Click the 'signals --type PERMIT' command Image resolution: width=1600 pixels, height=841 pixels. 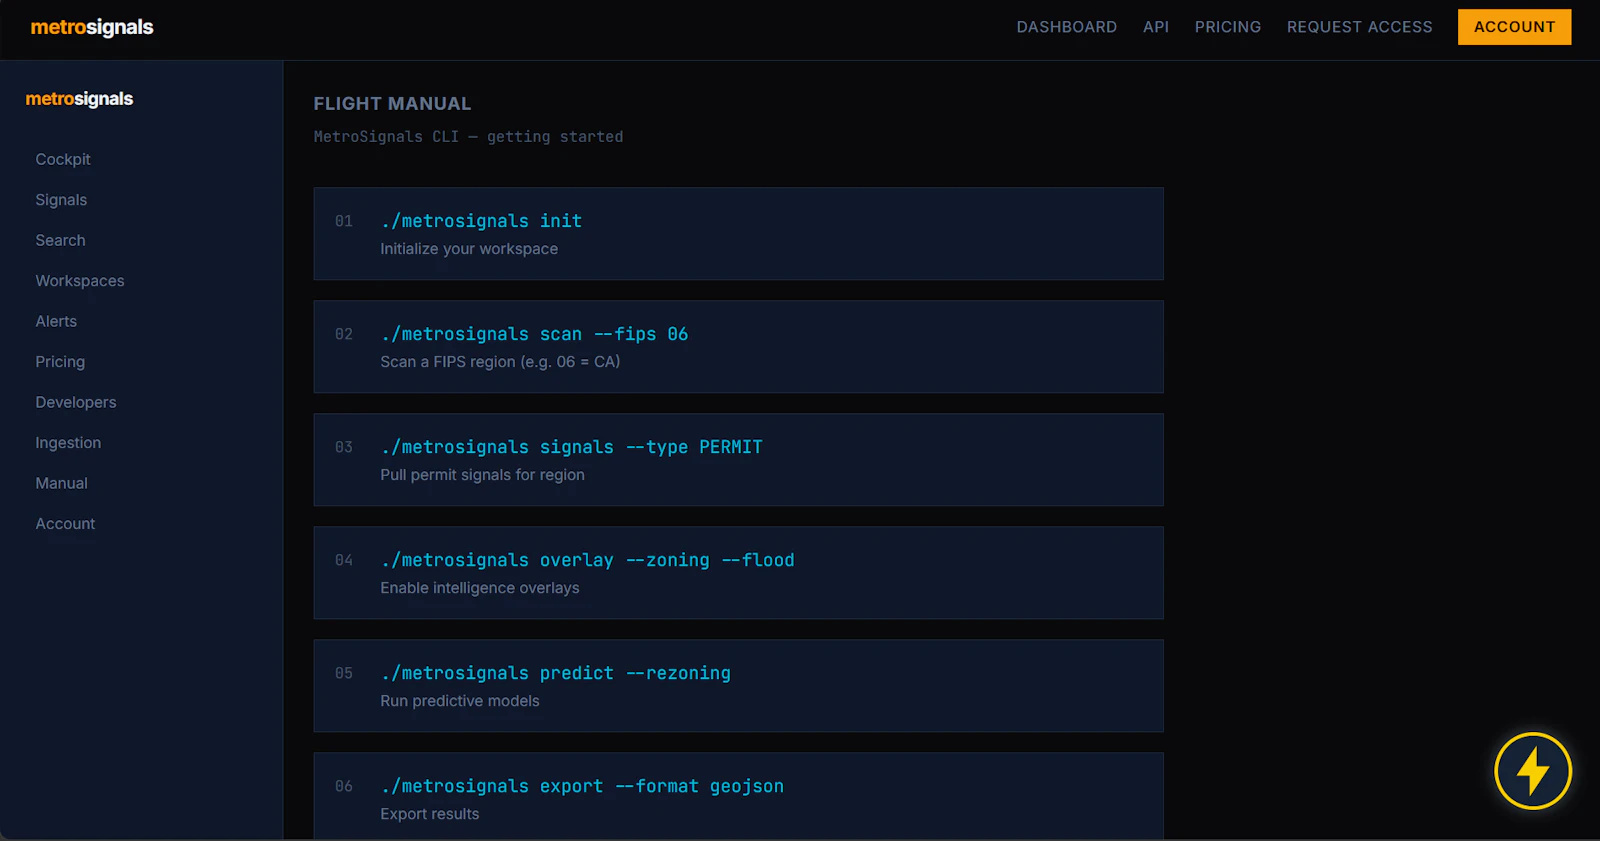click(x=571, y=447)
